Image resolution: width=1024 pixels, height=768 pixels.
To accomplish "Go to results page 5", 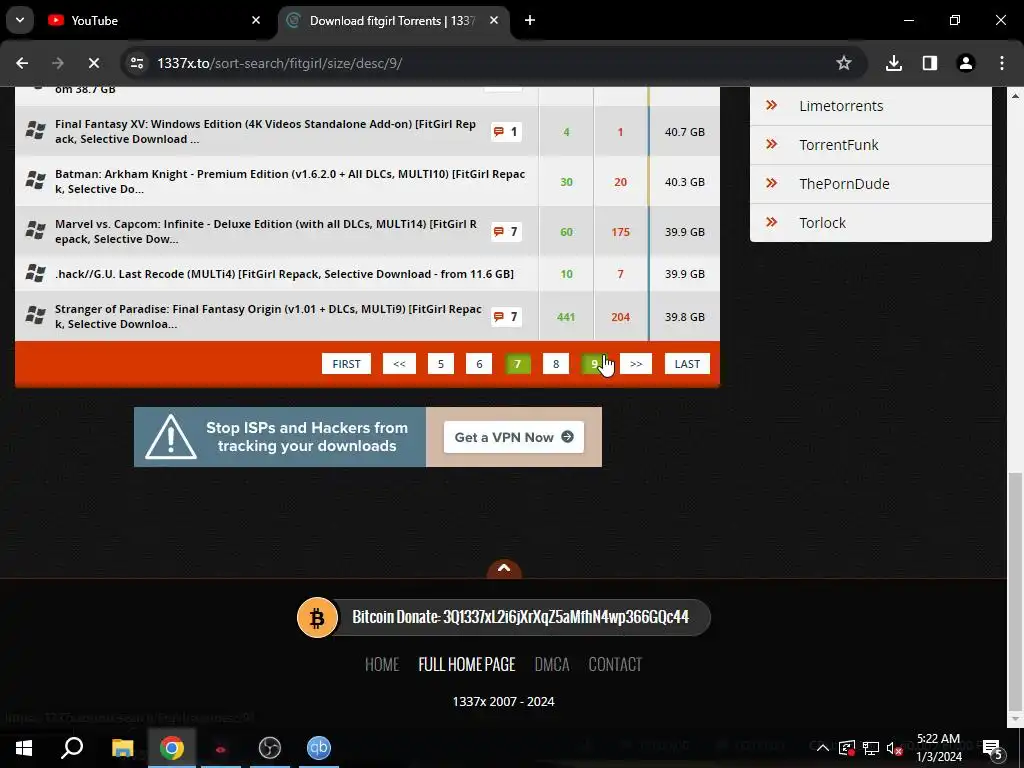I will pyautogui.click(x=441, y=364).
